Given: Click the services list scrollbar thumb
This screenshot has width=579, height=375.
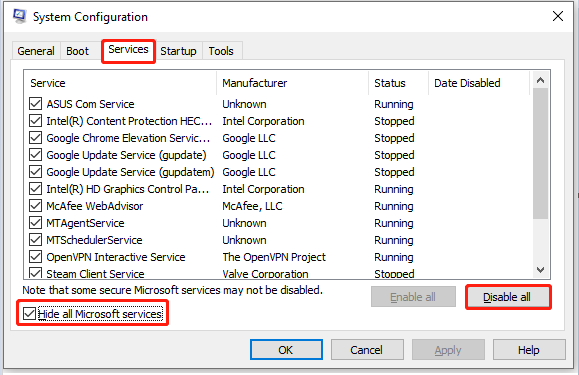Looking at the screenshot, I should 541,154.
